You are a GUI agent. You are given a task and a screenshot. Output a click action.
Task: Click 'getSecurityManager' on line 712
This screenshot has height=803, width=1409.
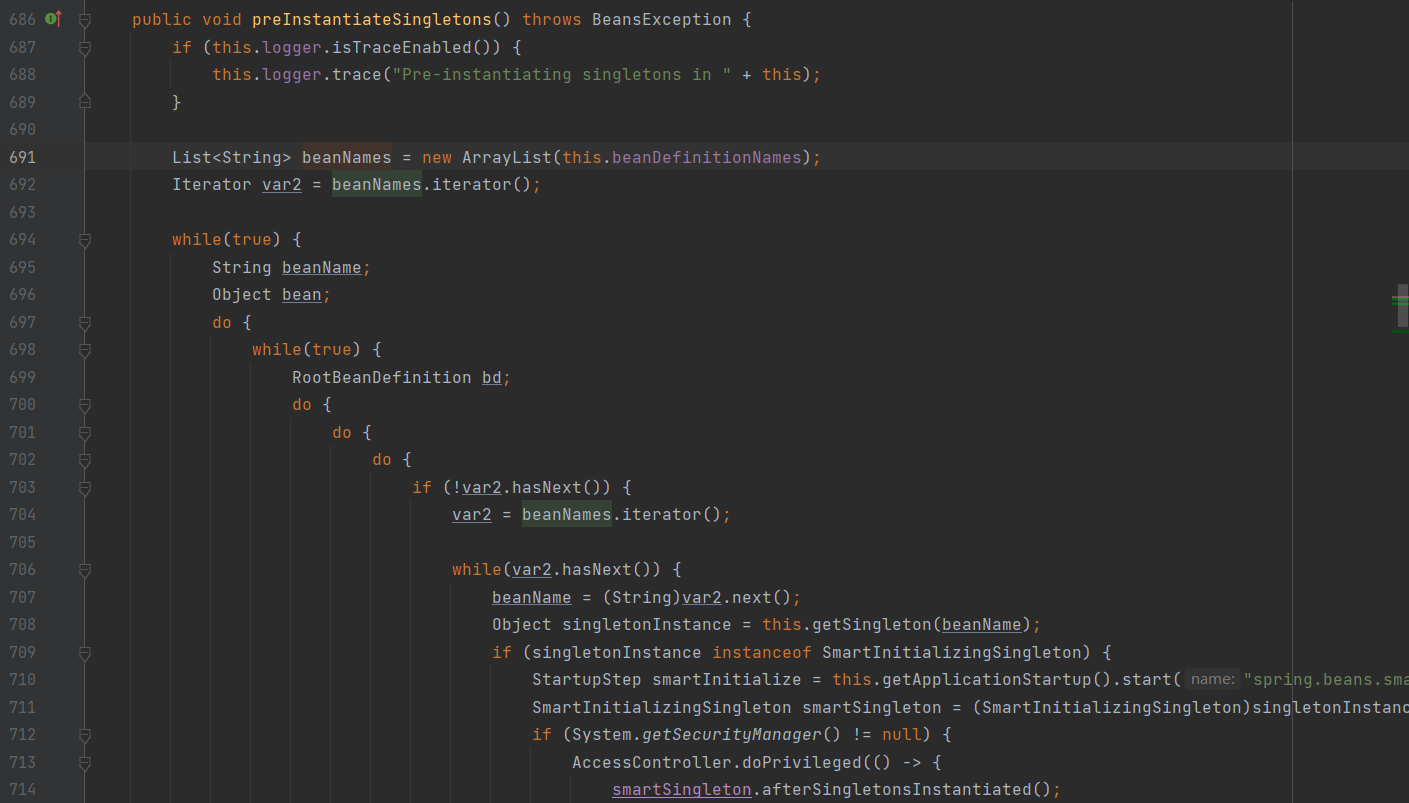tap(732, 735)
